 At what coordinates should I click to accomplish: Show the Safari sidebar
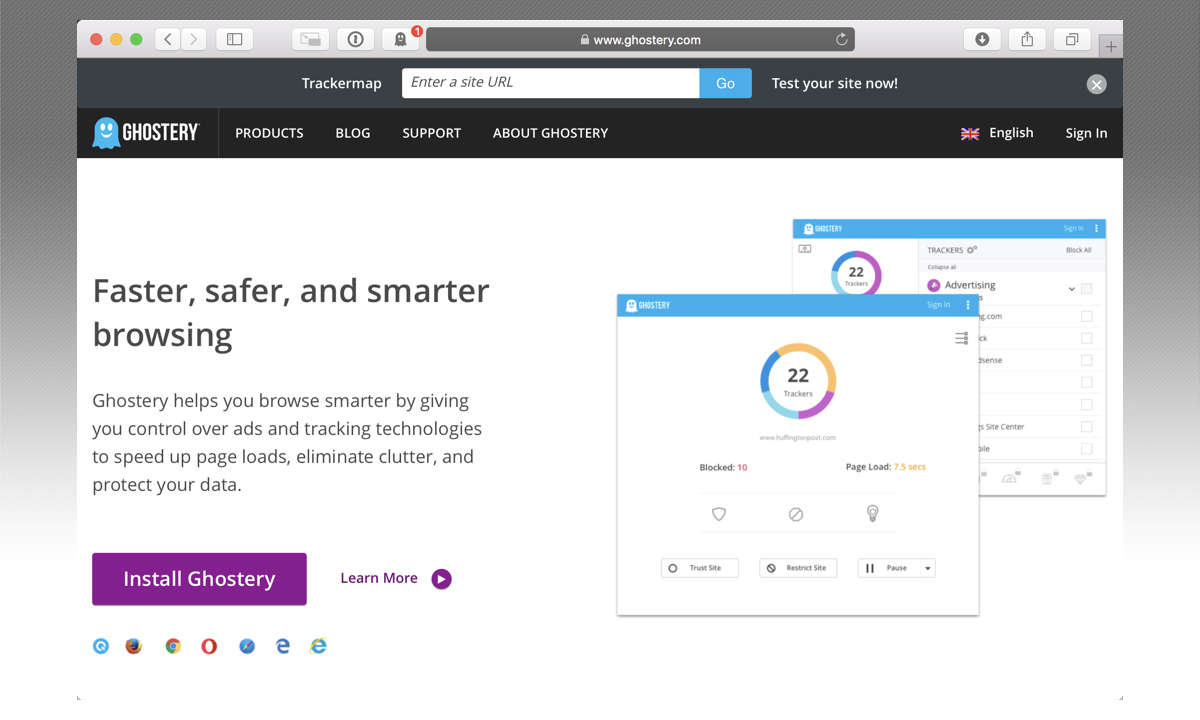(x=234, y=39)
